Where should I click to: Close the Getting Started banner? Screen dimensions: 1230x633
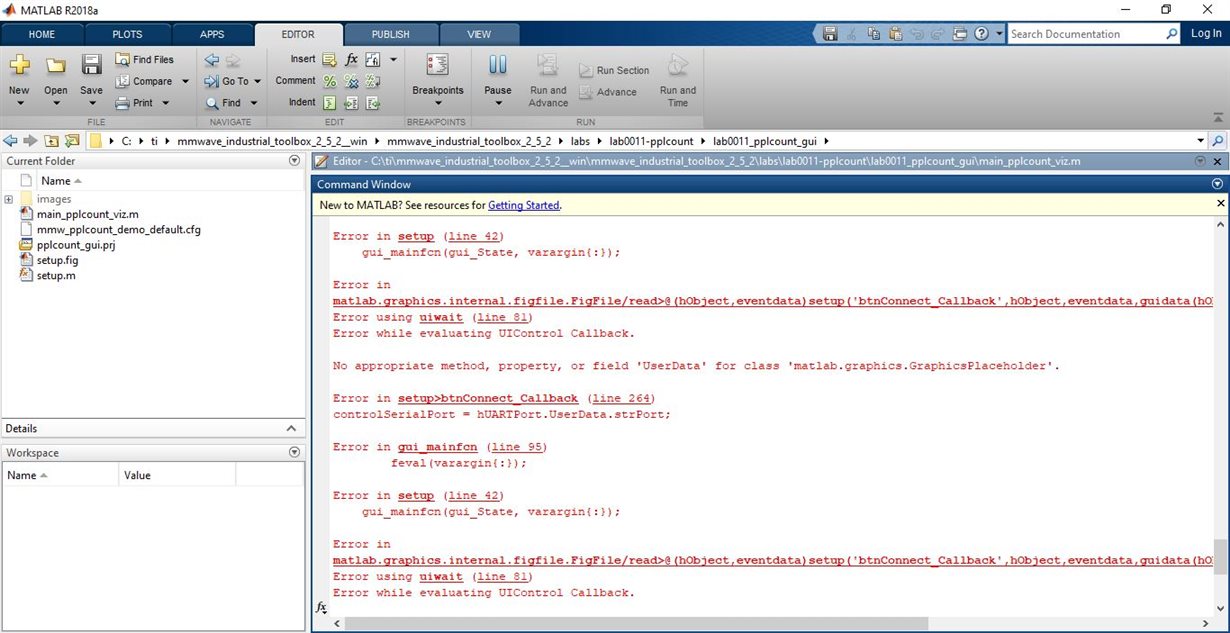[x=1220, y=204]
